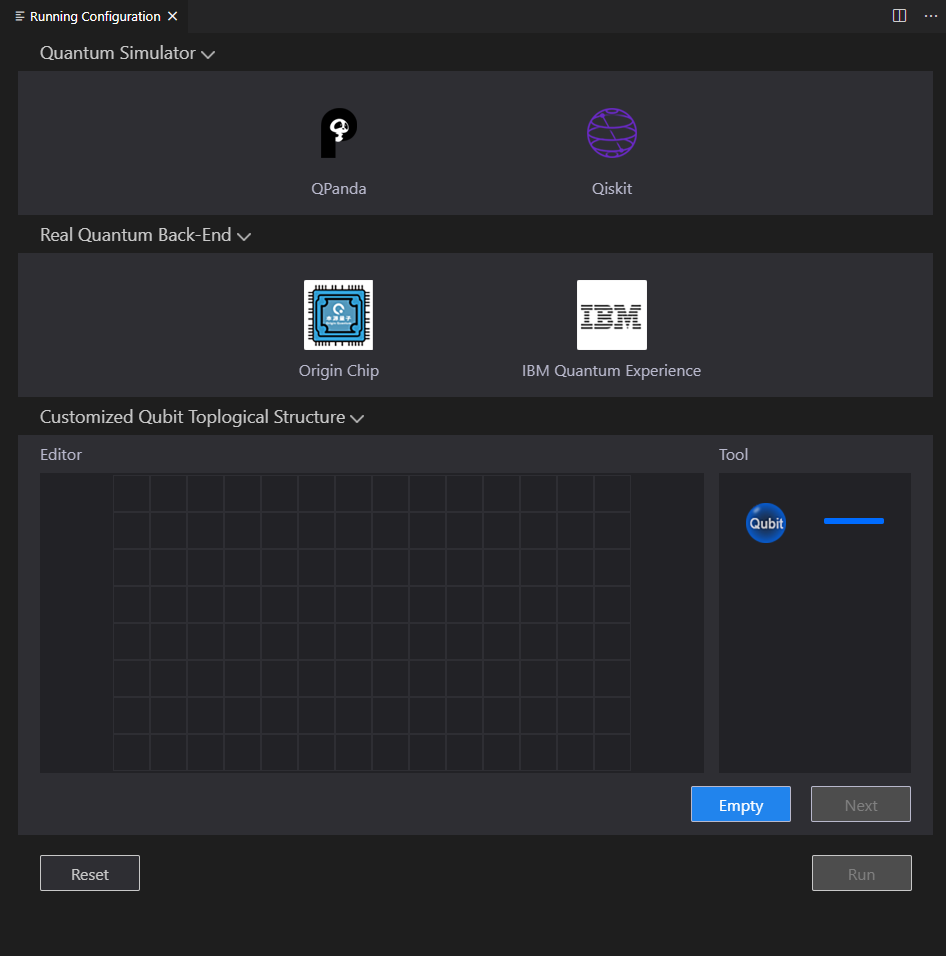Collapse the Quantum Simulator section
The width and height of the screenshot is (946, 956).
click(208, 54)
